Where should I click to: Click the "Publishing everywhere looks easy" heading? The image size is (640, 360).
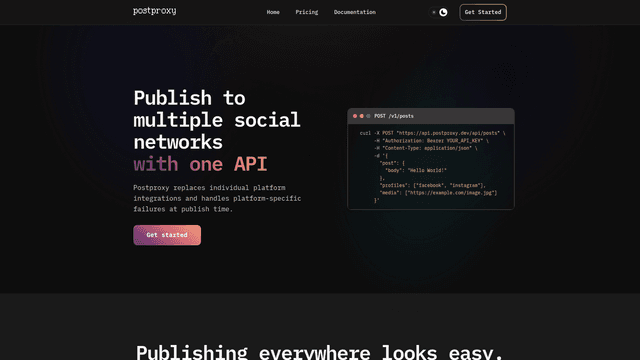pyautogui.click(x=319, y=352)
